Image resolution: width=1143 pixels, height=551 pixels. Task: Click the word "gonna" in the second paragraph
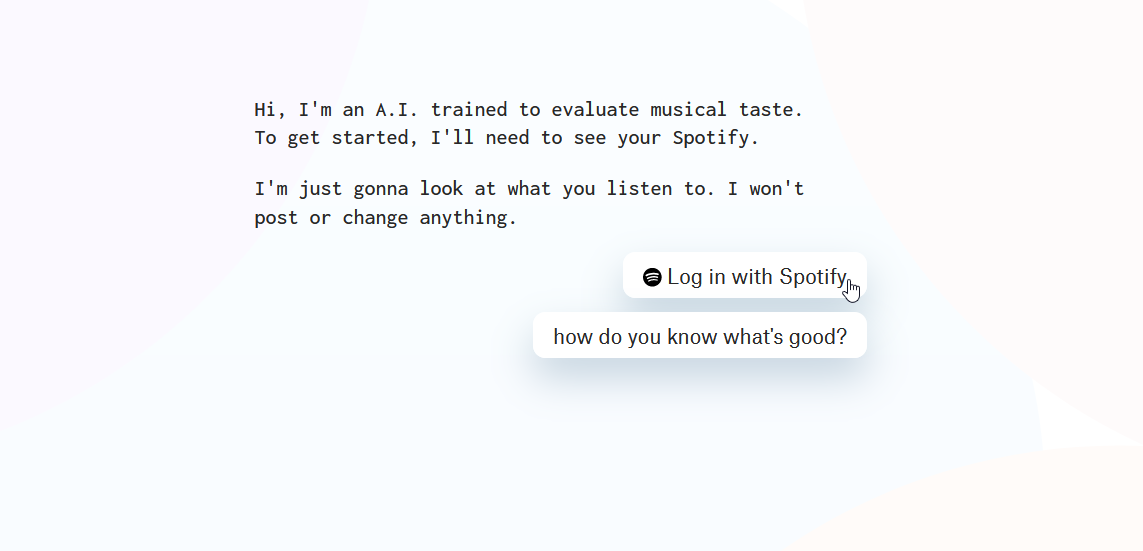(x=380, y=188)
